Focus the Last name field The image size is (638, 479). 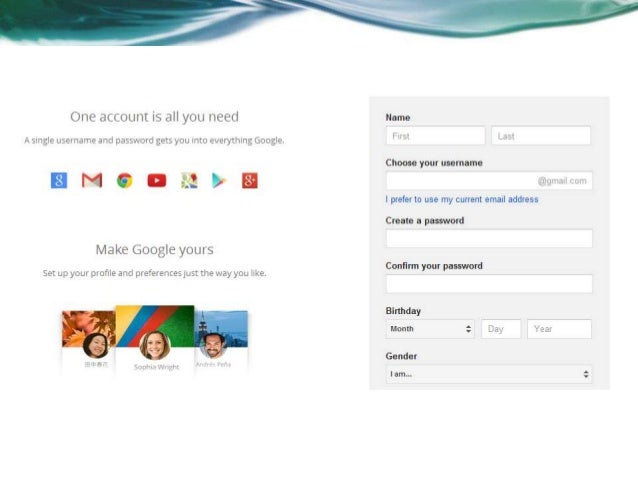pyautogui.click(x=541, y=136)
